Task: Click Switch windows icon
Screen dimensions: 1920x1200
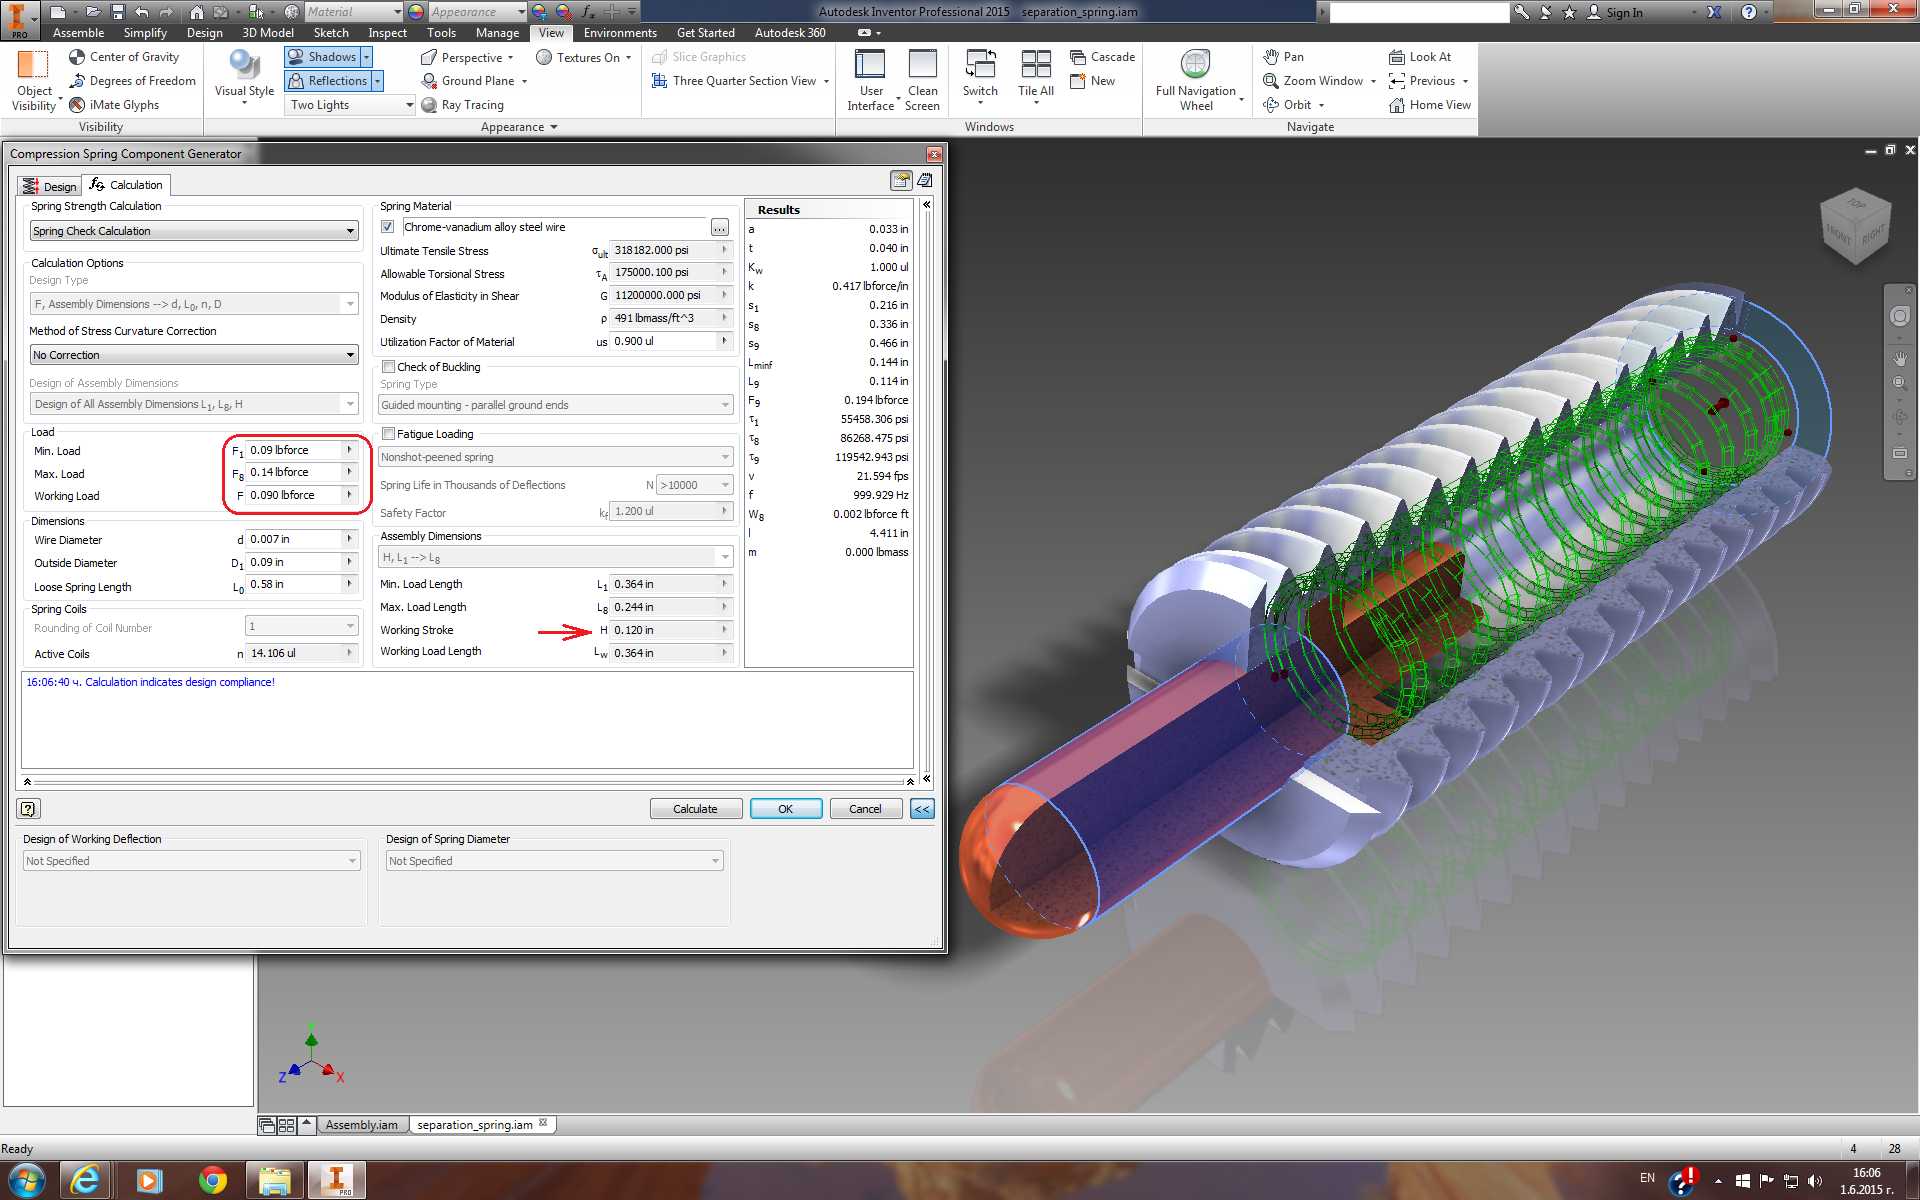Action: (x=980, y=65)
